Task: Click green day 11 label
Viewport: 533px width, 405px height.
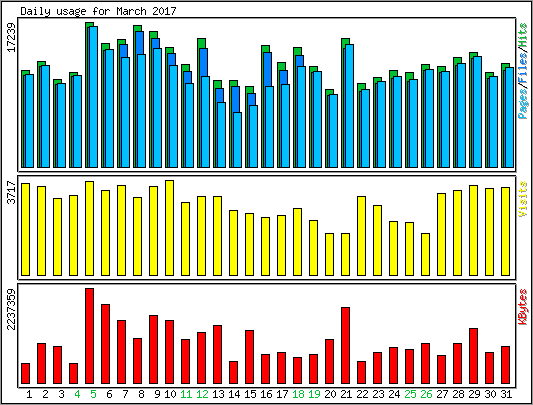Action: point(186,394)
